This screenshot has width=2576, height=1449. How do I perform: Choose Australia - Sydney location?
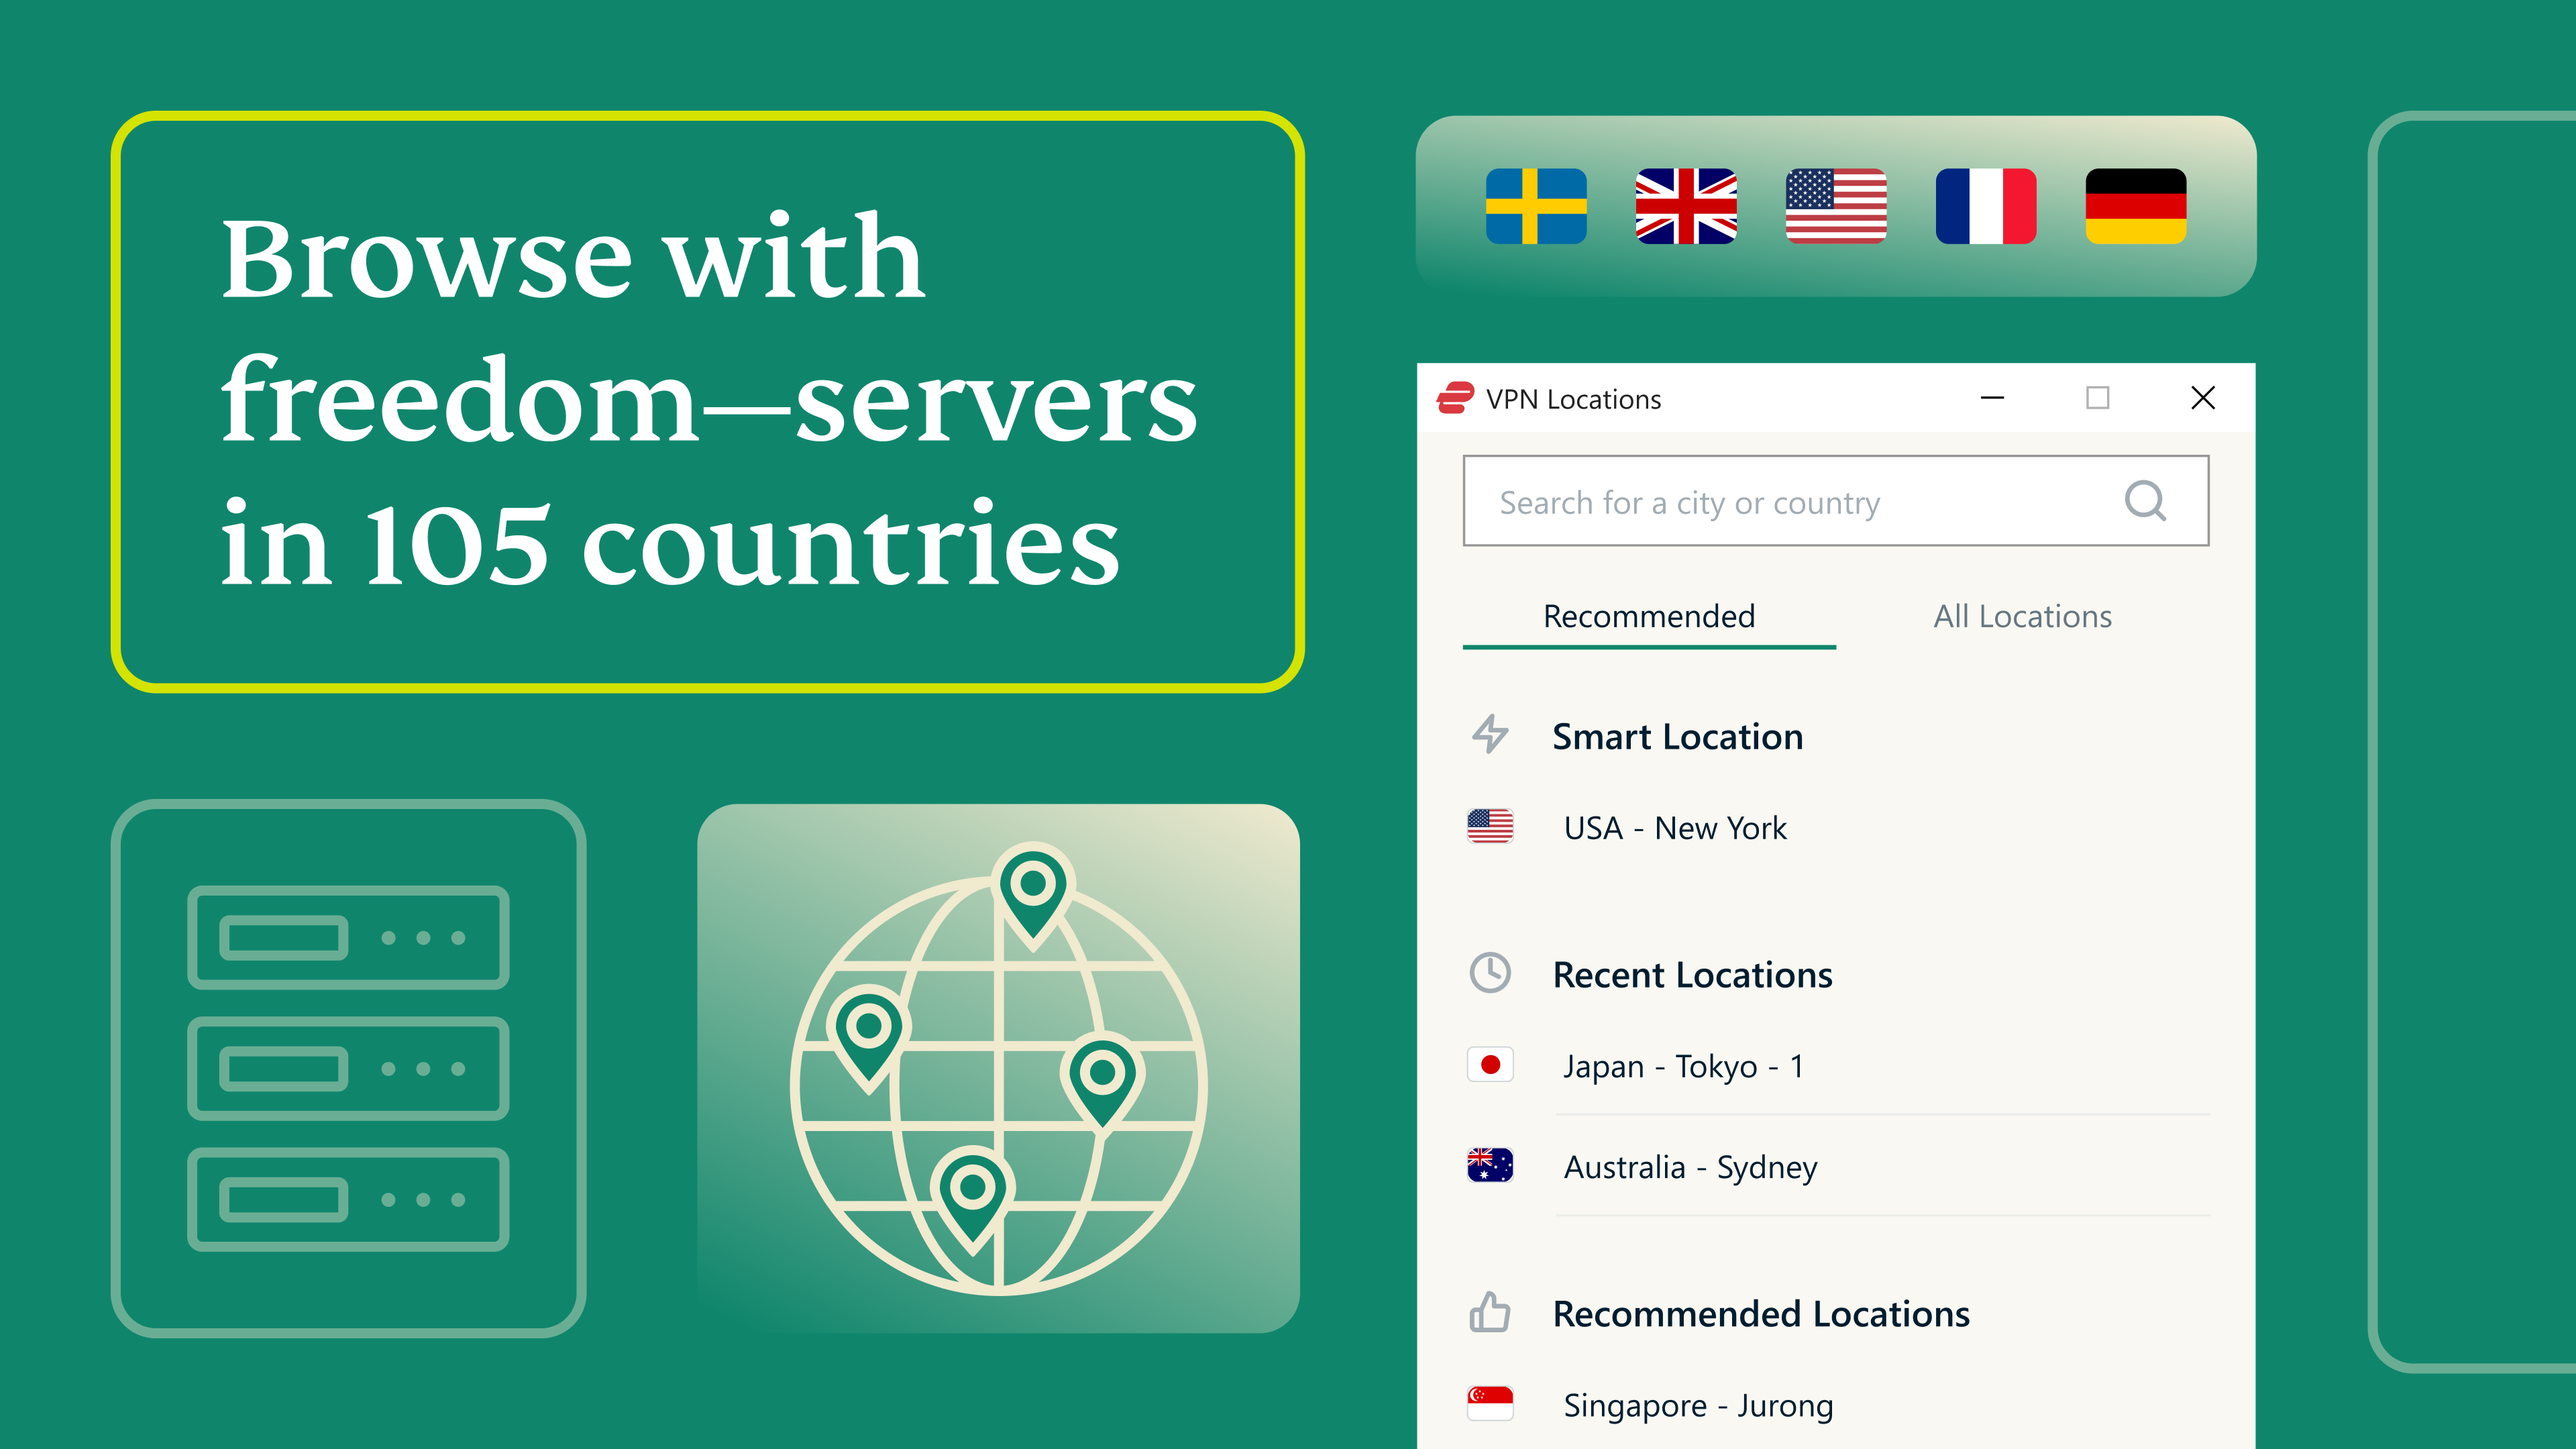1690,1166
